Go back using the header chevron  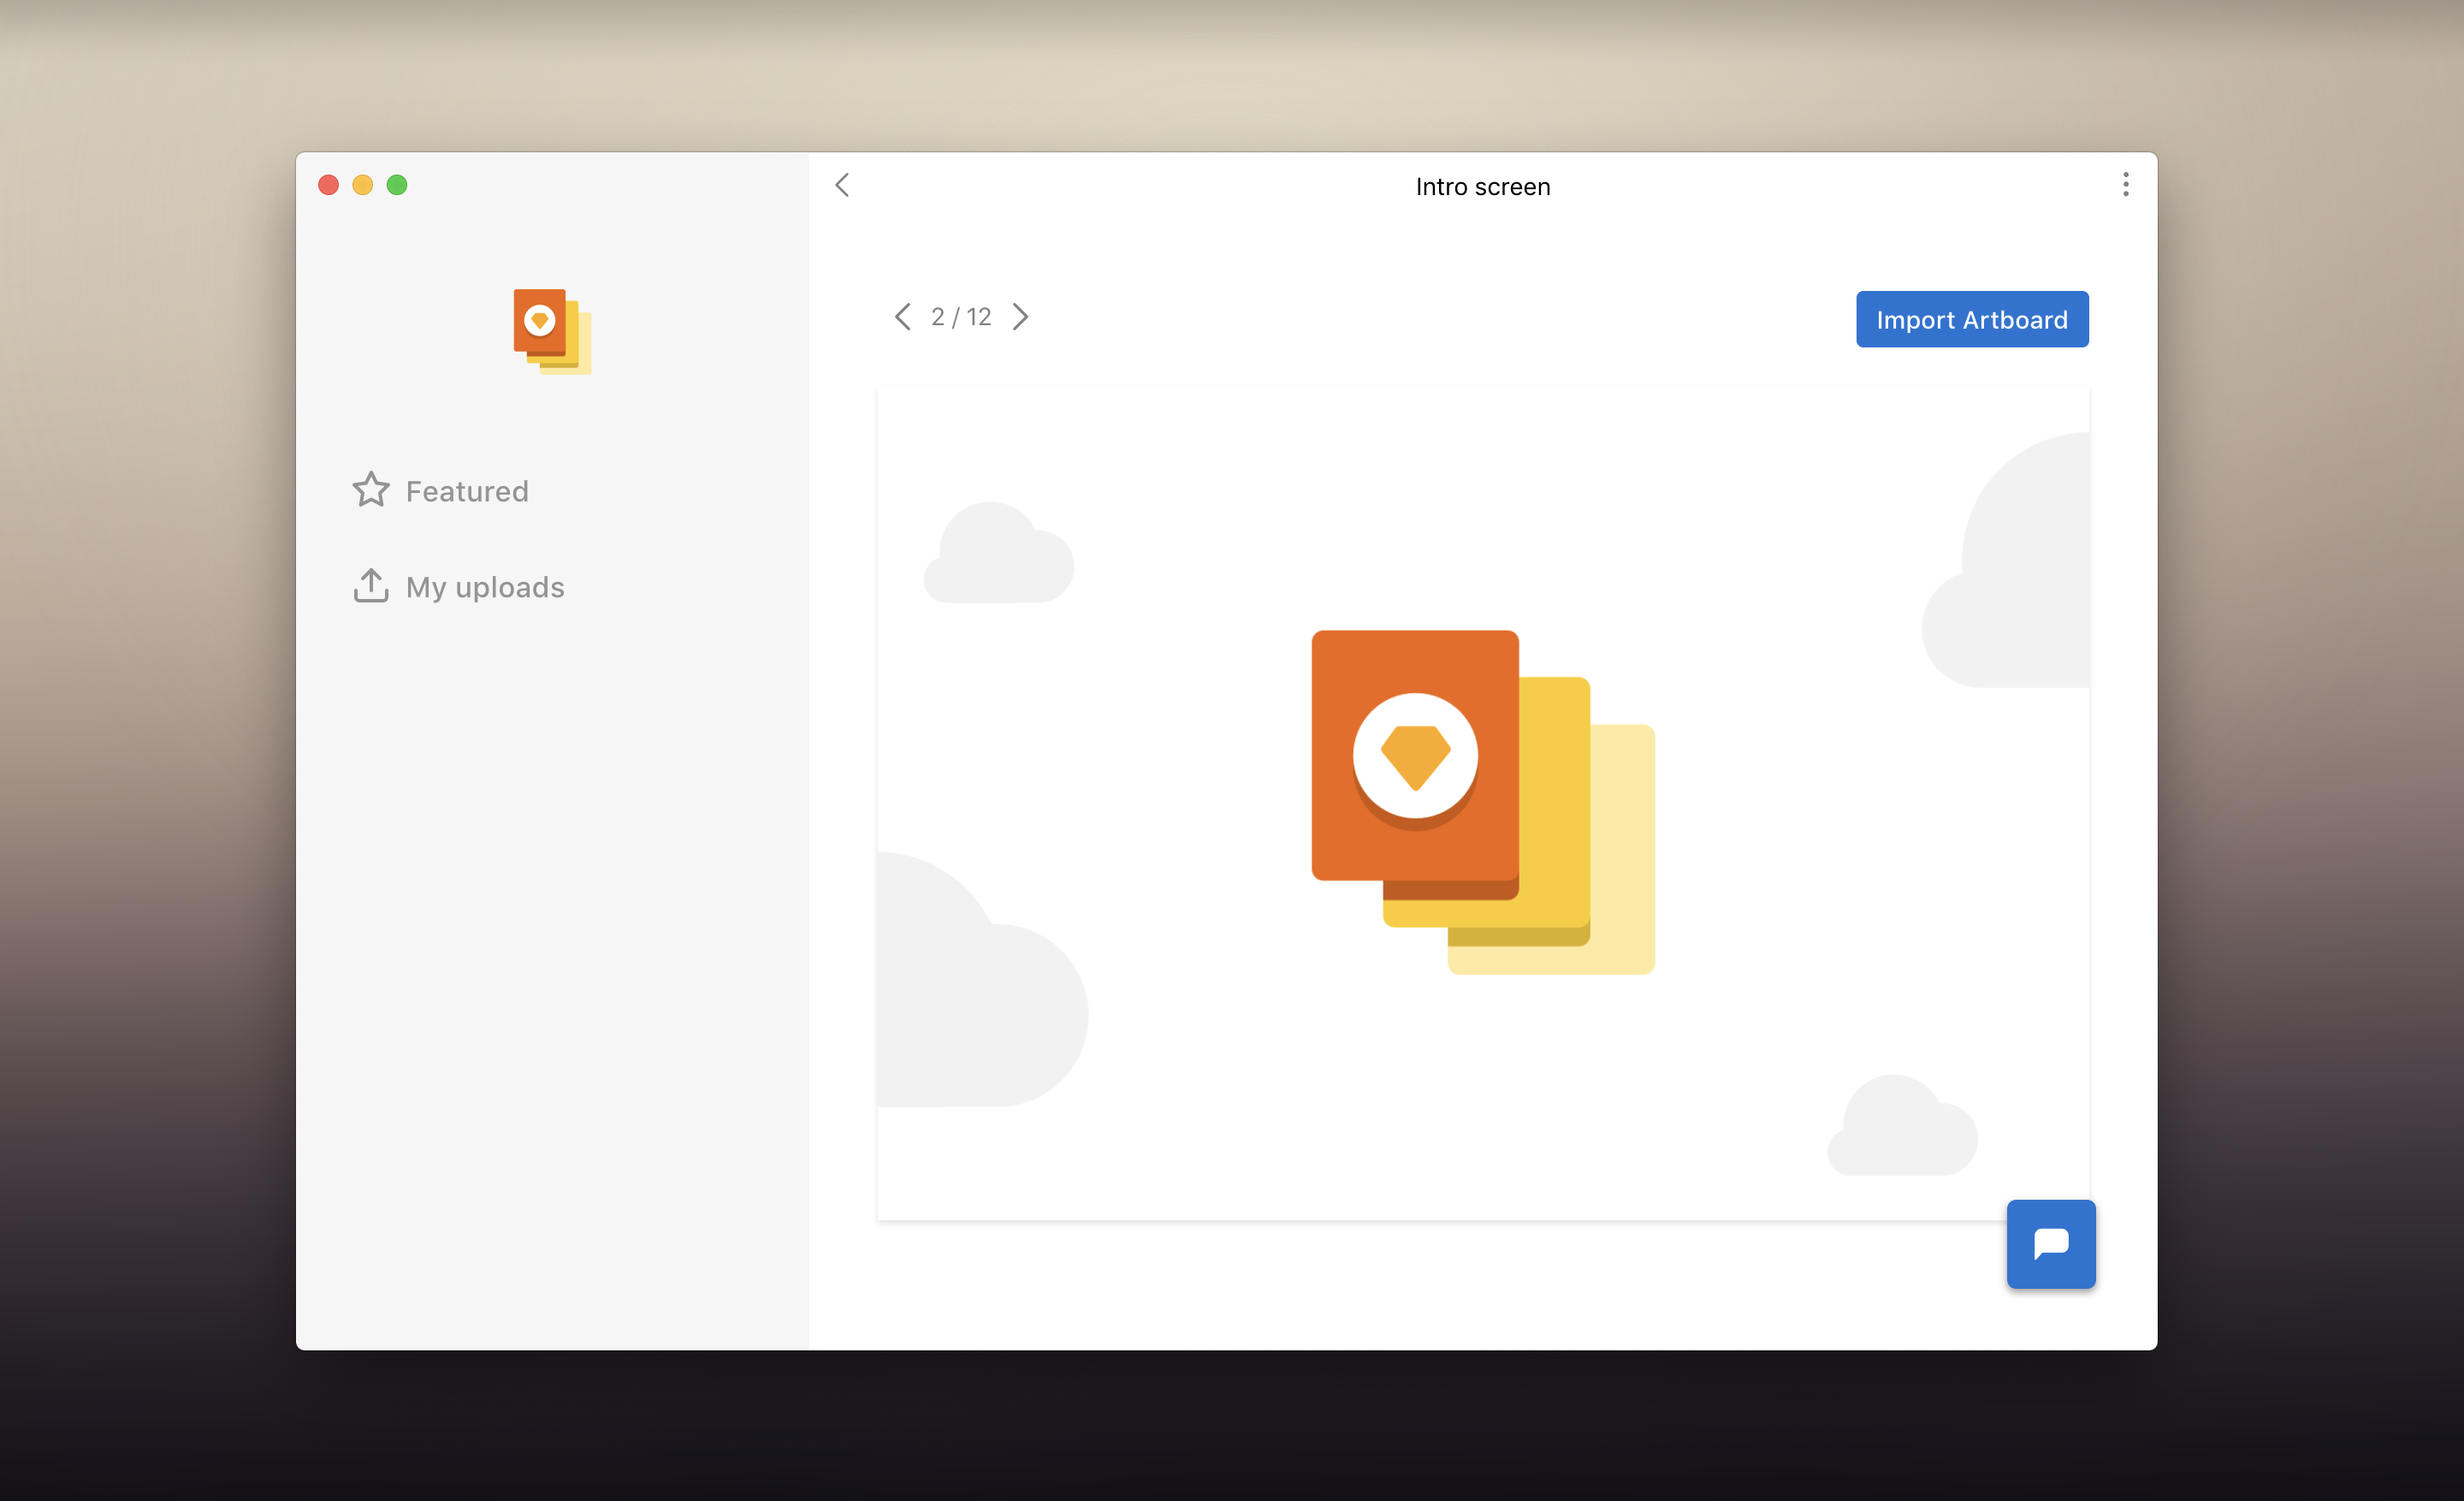[x=842, y=185]
